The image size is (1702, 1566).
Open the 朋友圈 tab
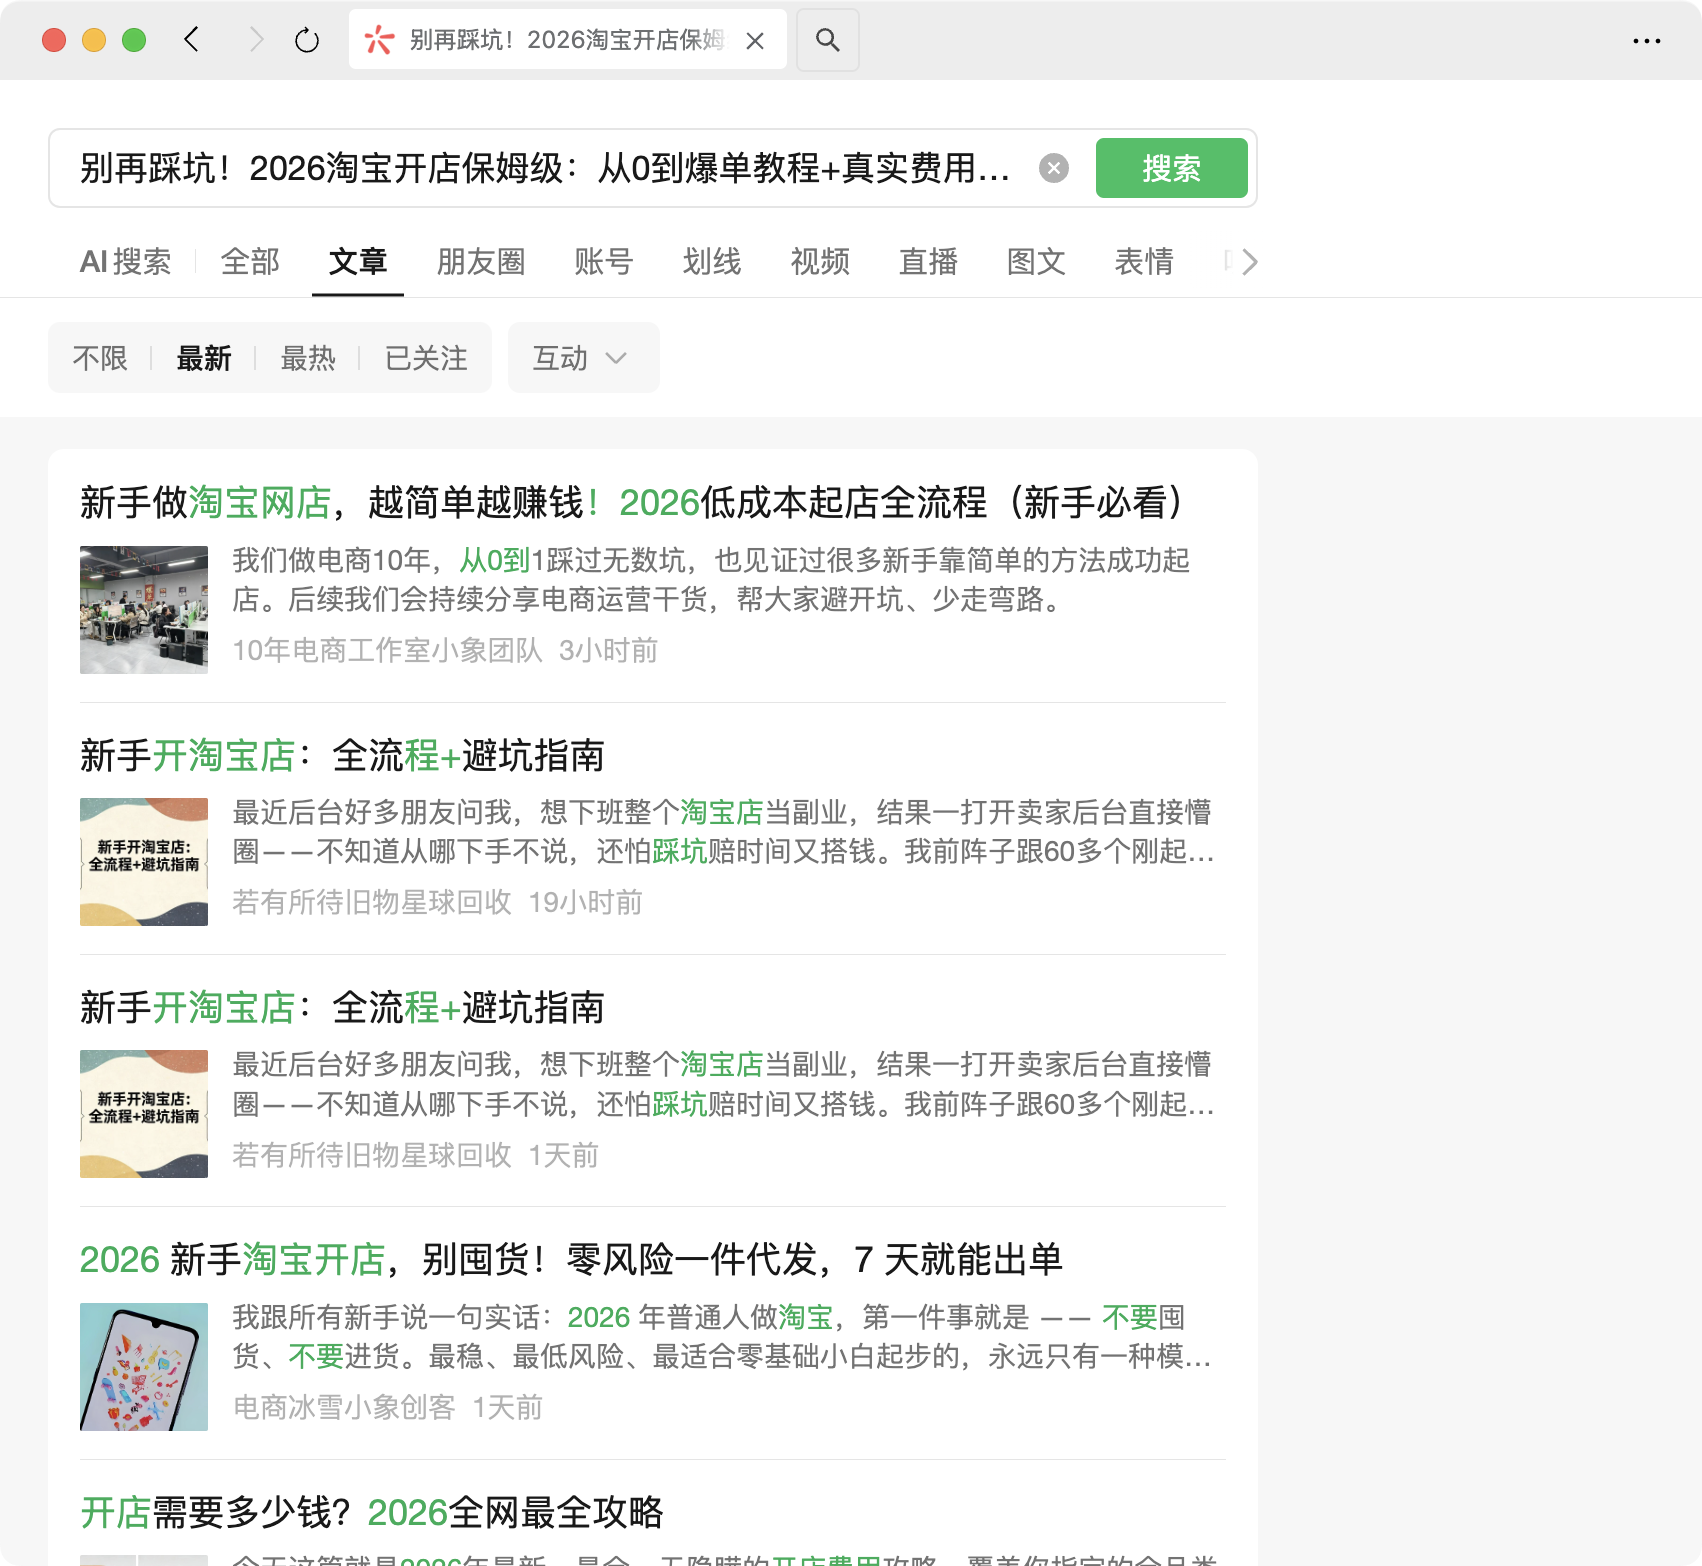(481, 262)
